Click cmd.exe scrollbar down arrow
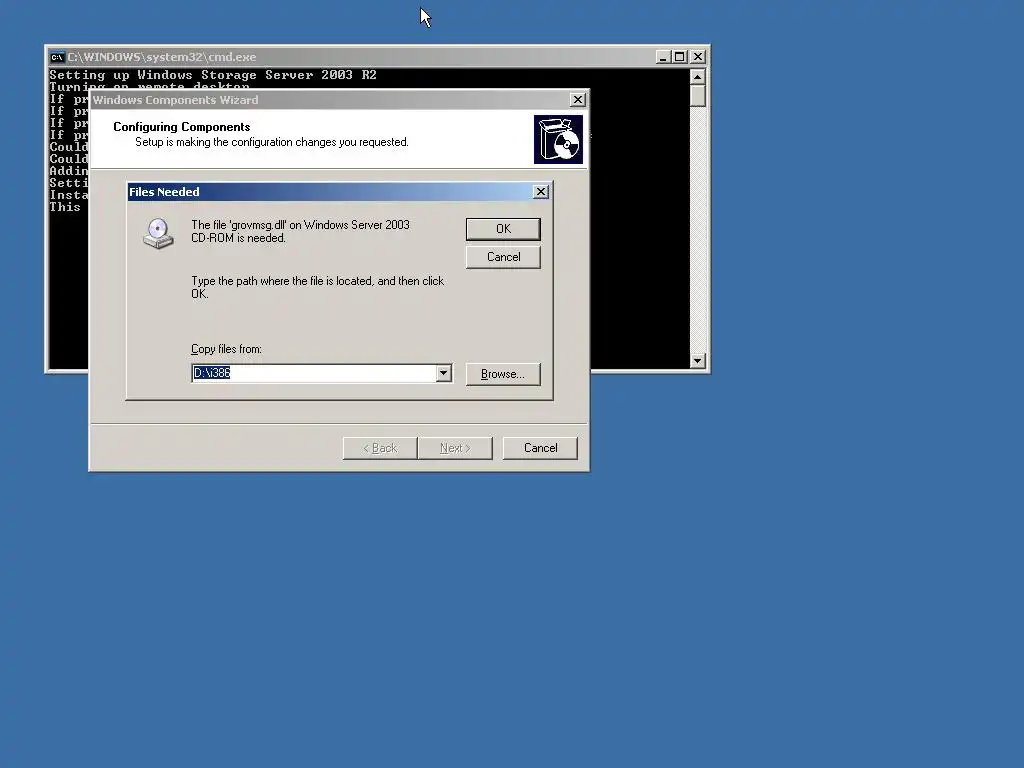This screenshot has height=768, width=1024. click(x=697, y=361)
